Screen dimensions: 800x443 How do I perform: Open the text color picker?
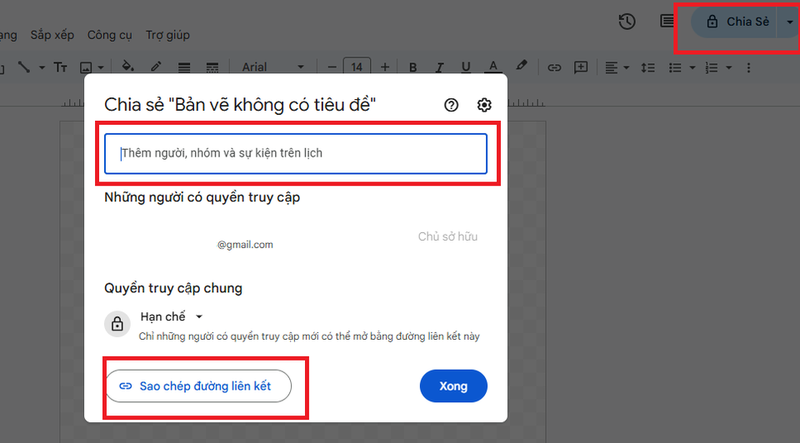click(493, 67)
